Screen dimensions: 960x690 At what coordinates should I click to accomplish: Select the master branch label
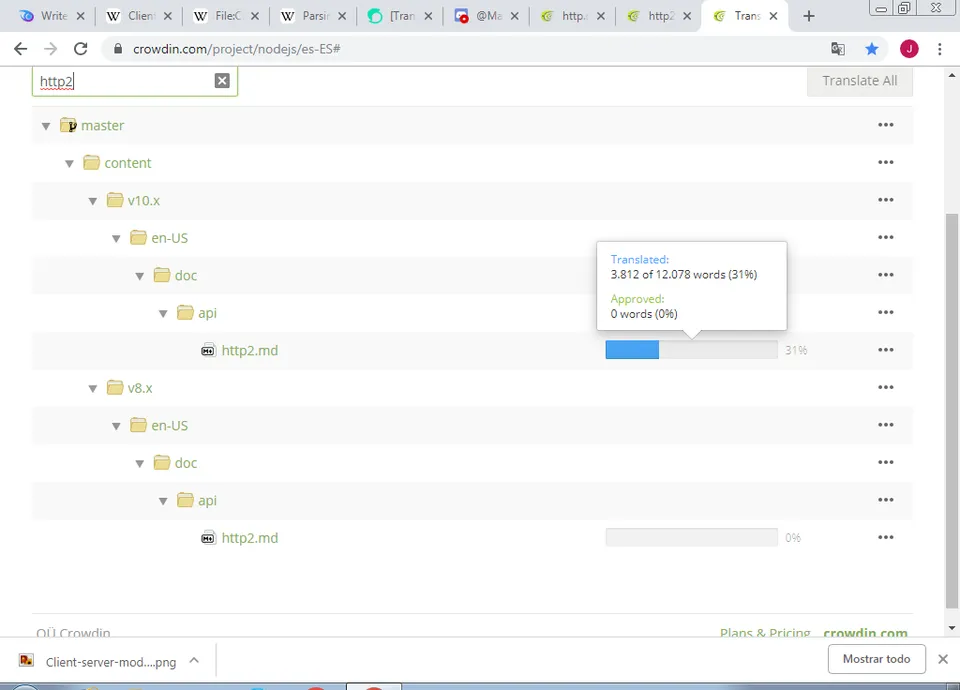[x=102, y=126]
